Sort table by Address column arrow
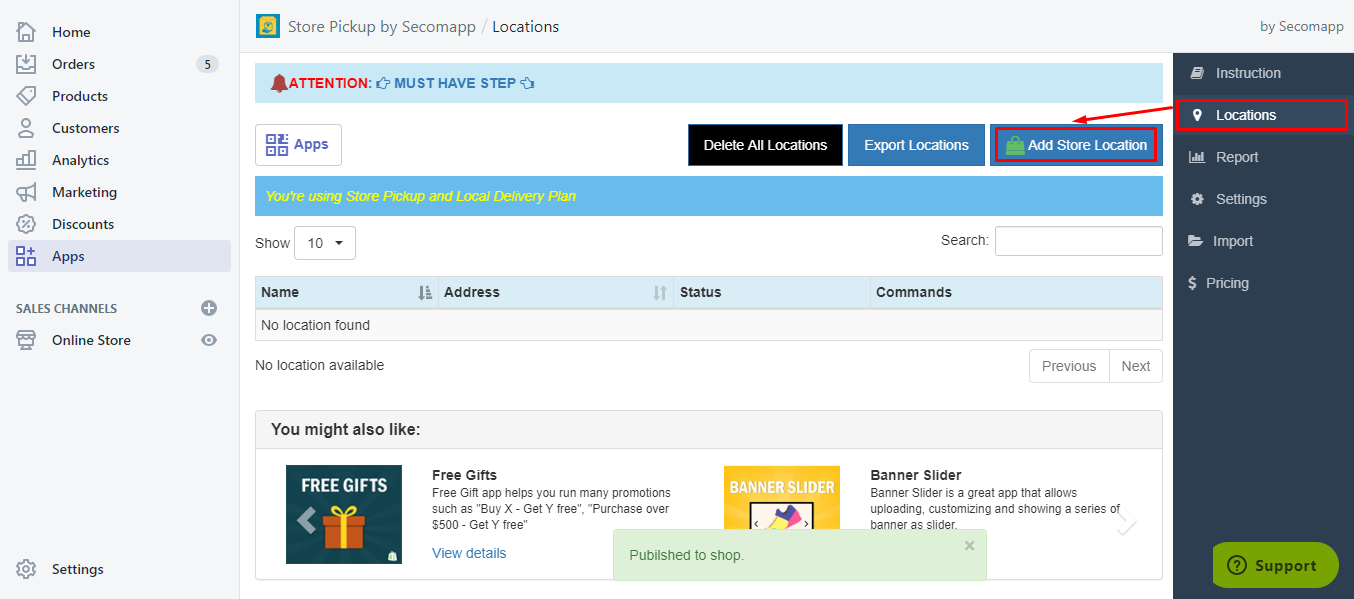 point(660,292)
